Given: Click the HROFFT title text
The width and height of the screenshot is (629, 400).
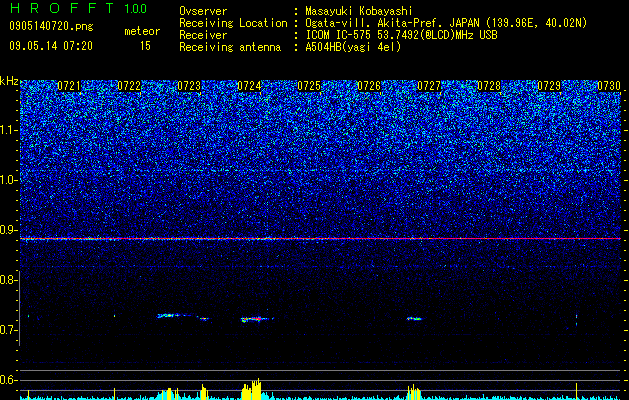Looking at the screenshot, I should click(63, 8).
